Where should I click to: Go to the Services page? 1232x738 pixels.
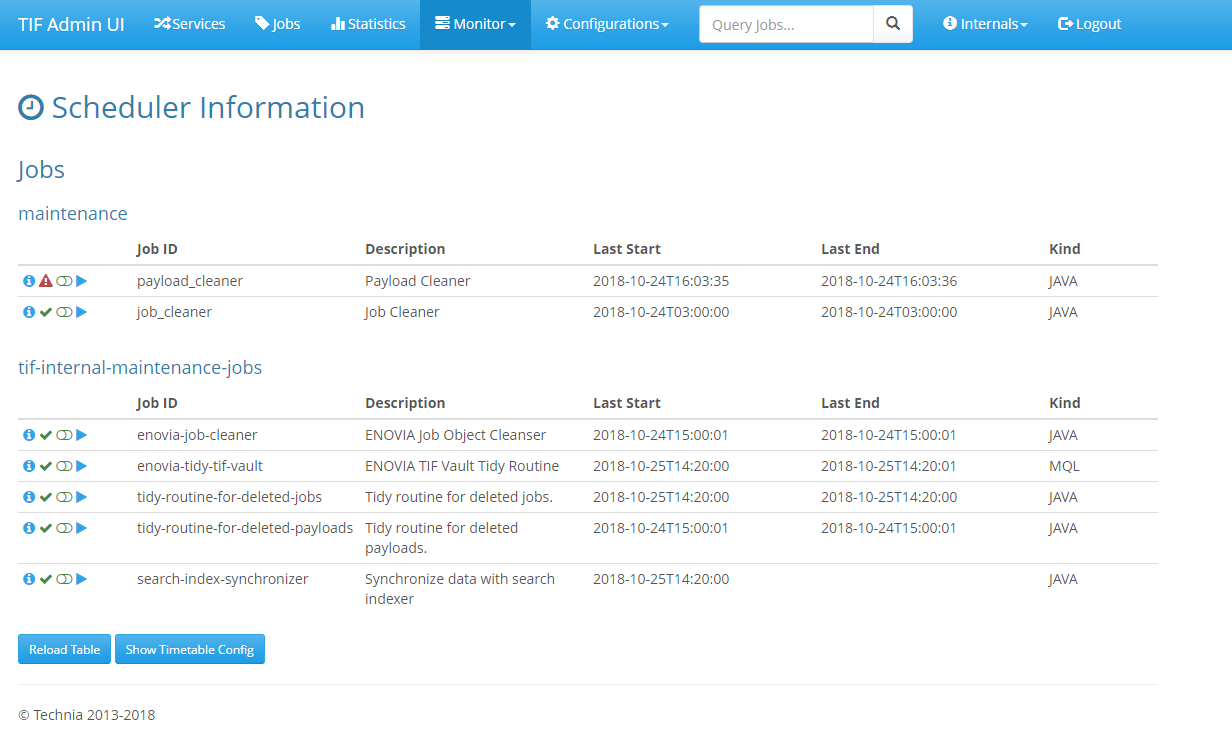[x=190, y=24]
